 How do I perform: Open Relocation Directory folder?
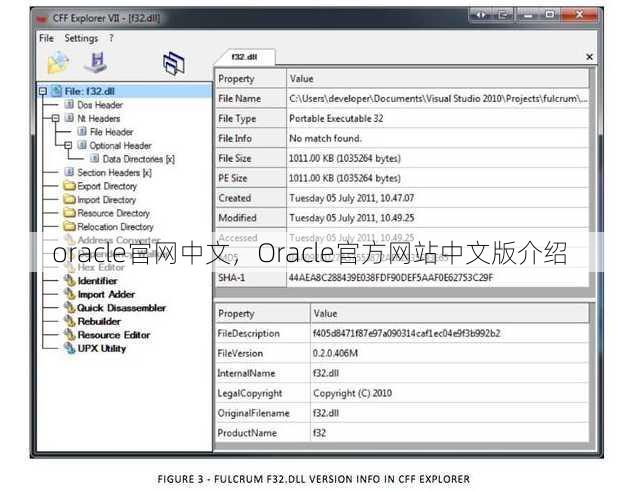pyautogui.click(x=115, y=227)
